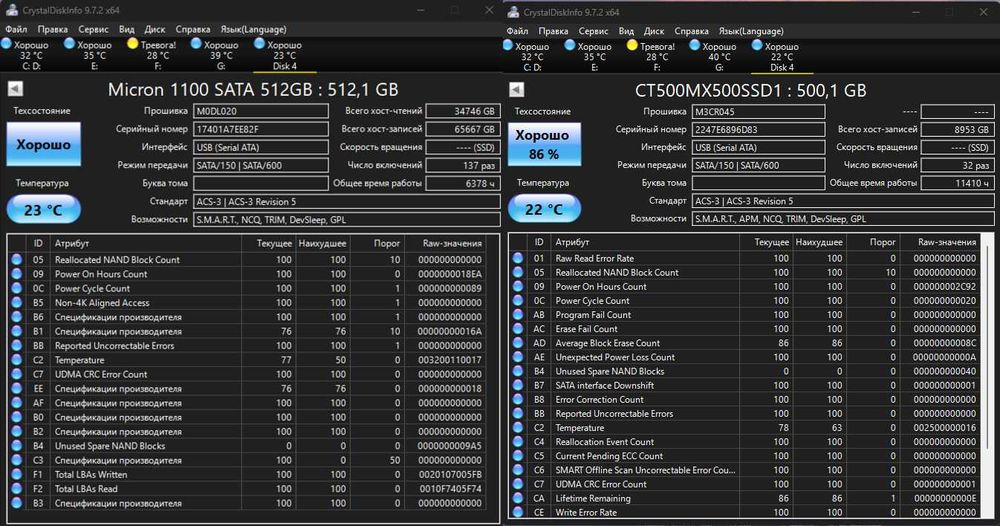
Task: Click status icon of Non-4K Aligned Access row
Action: 17,303
